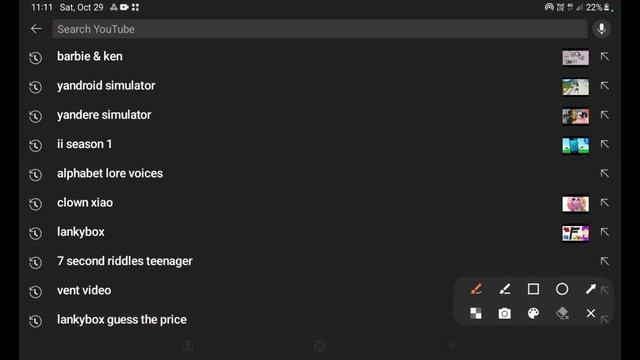
Task: Choose the circle shape tool
Action: click(x=562, y=289)
